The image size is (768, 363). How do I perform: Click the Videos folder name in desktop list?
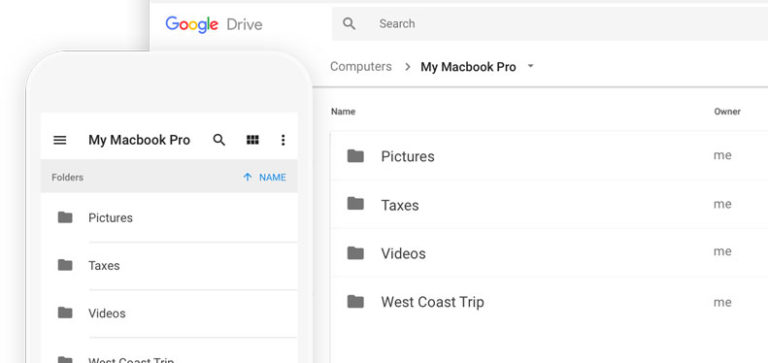pyautogui.click(x=403, y=254)
